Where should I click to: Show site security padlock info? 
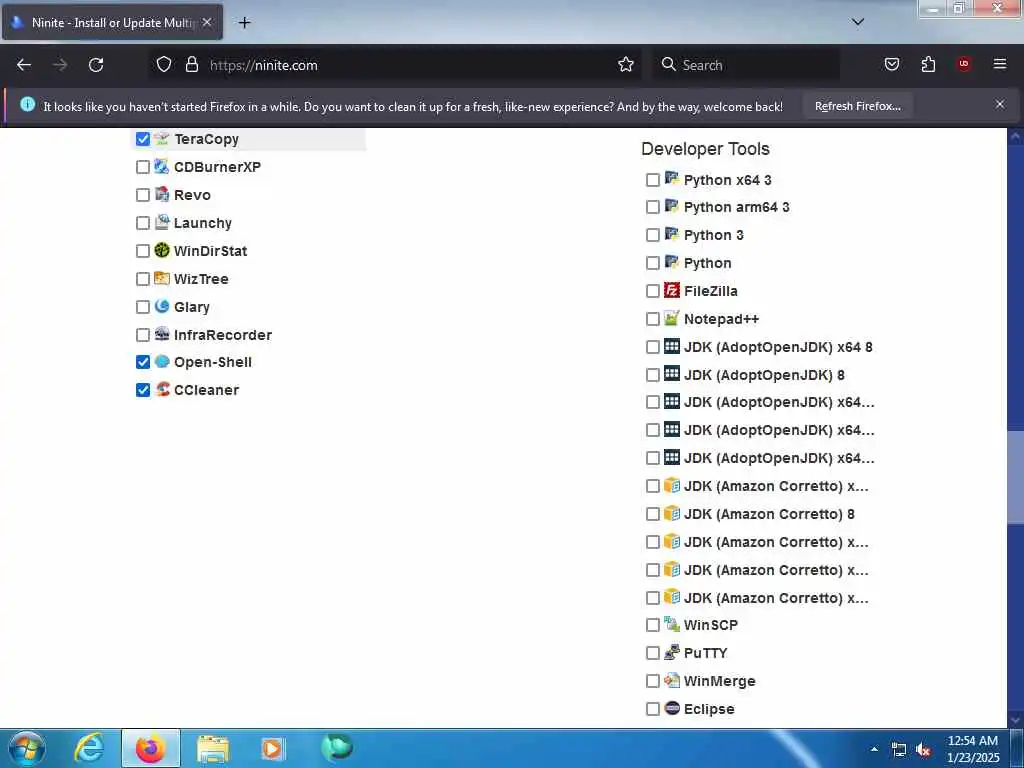point(191,65)
